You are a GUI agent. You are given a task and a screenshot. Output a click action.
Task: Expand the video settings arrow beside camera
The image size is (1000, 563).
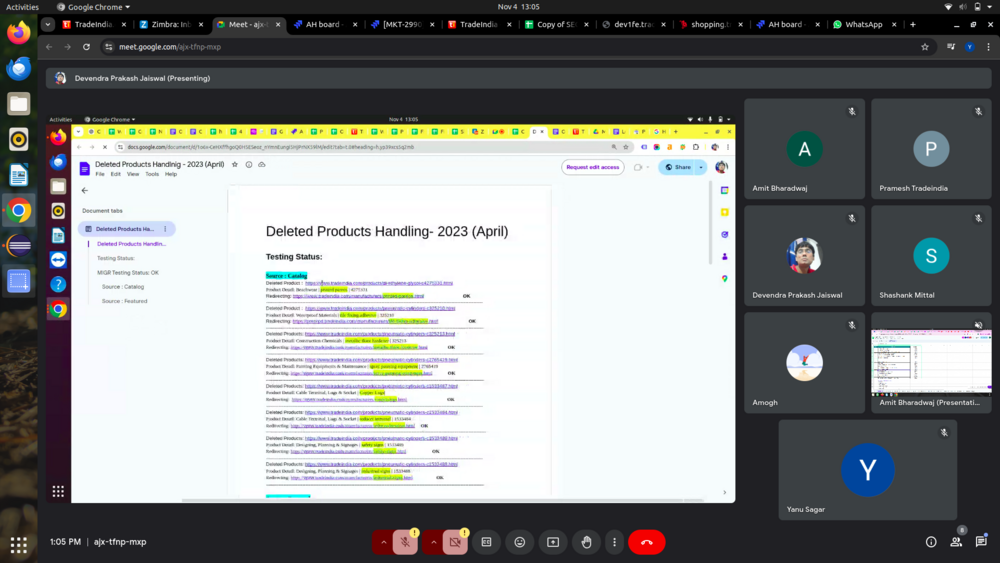point(433,542)
